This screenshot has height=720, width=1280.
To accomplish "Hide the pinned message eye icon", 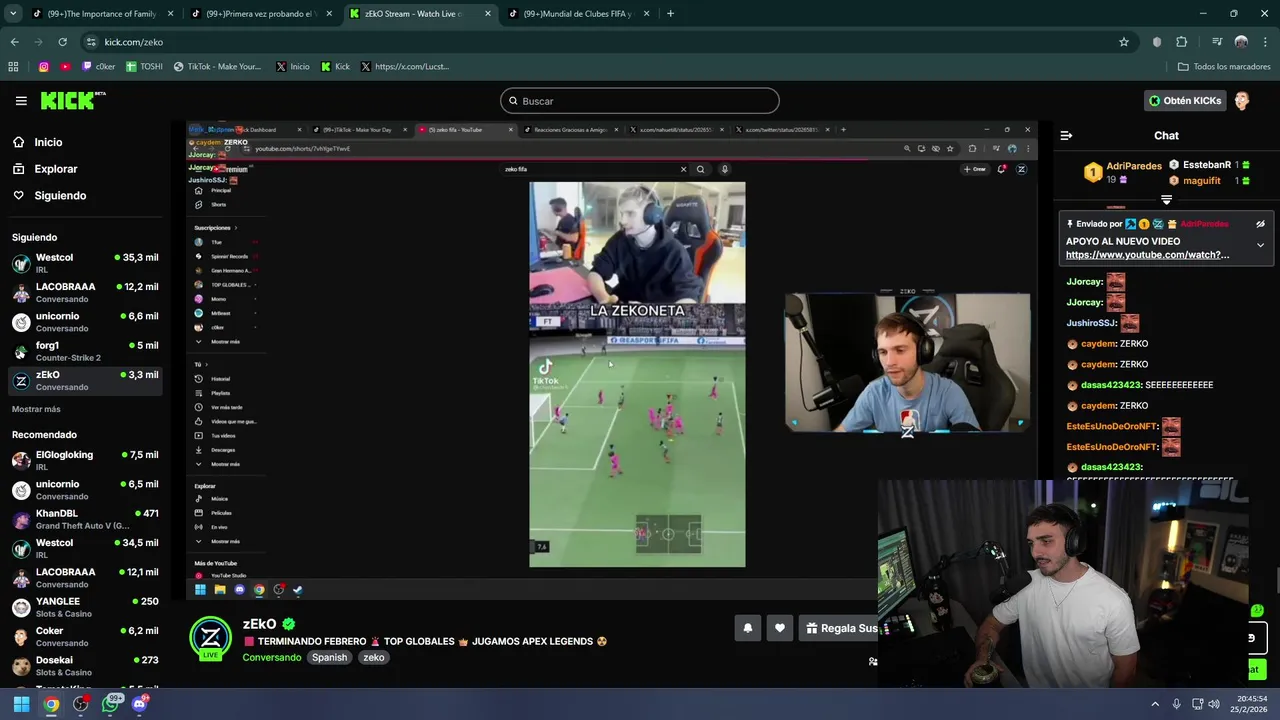I will click(x=1260, y=224).
